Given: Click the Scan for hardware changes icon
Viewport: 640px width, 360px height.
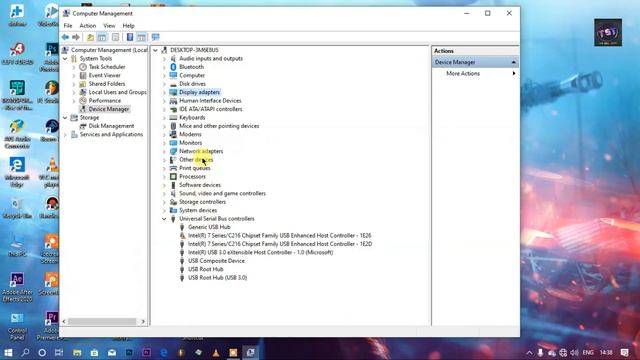Looking at the screenshot, I should click(156, 37).
